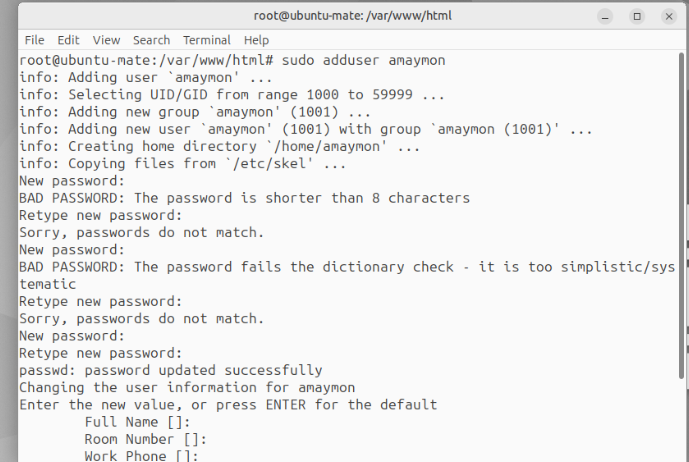The width and height of the screenshot is (689, 462).
Task: Click the vertical scrollbar thumb
Action: 682,215
